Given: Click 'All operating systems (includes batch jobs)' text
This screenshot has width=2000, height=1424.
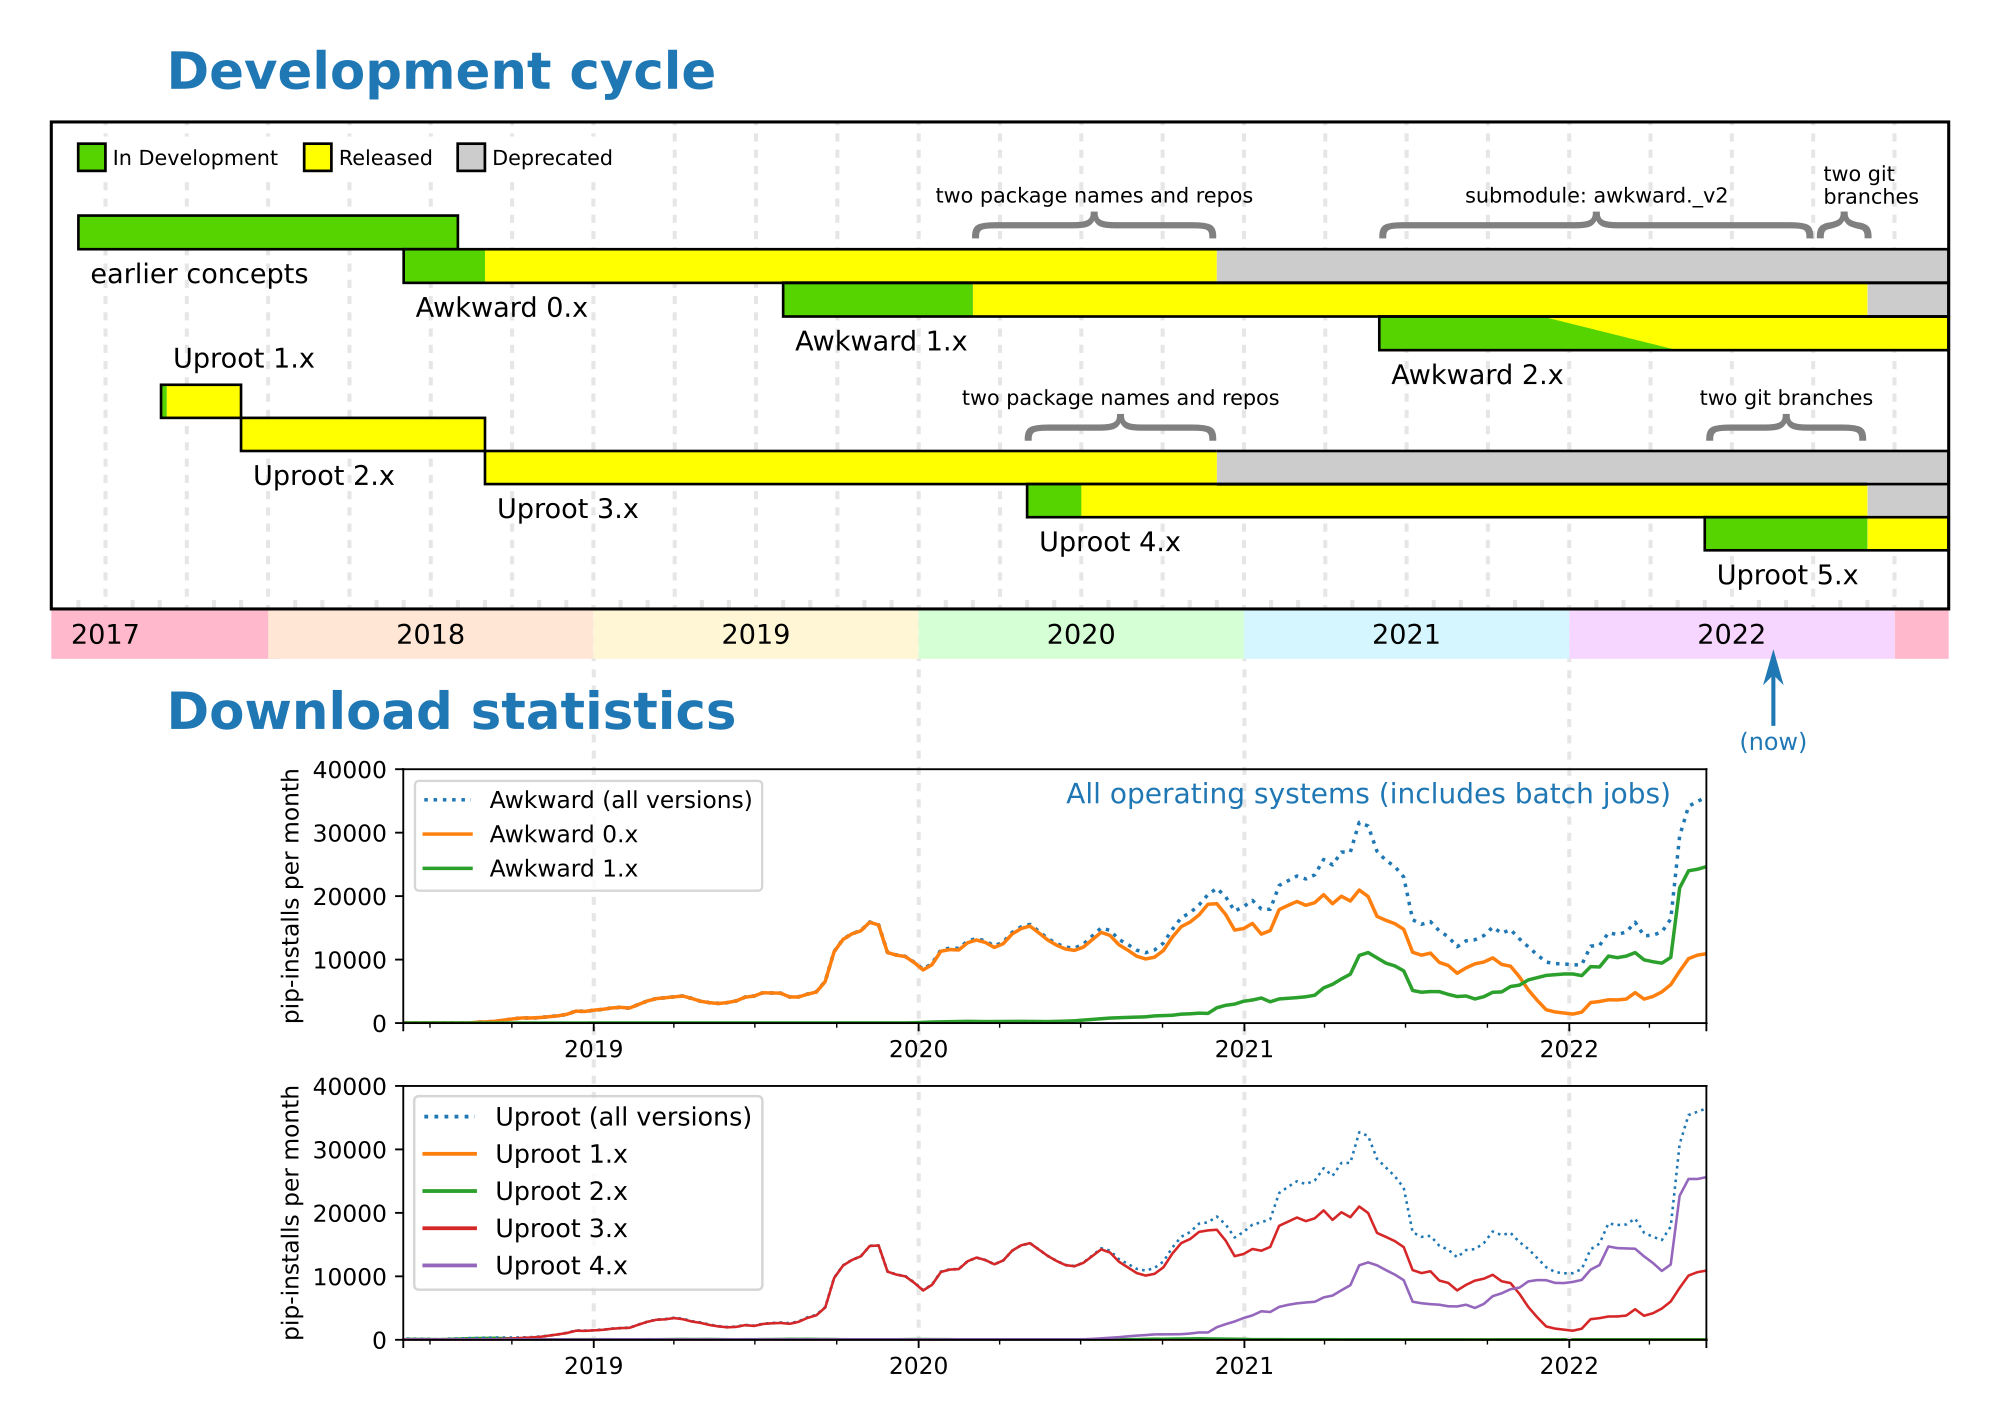Looking at the screenshot, I should click(1368, 794).
